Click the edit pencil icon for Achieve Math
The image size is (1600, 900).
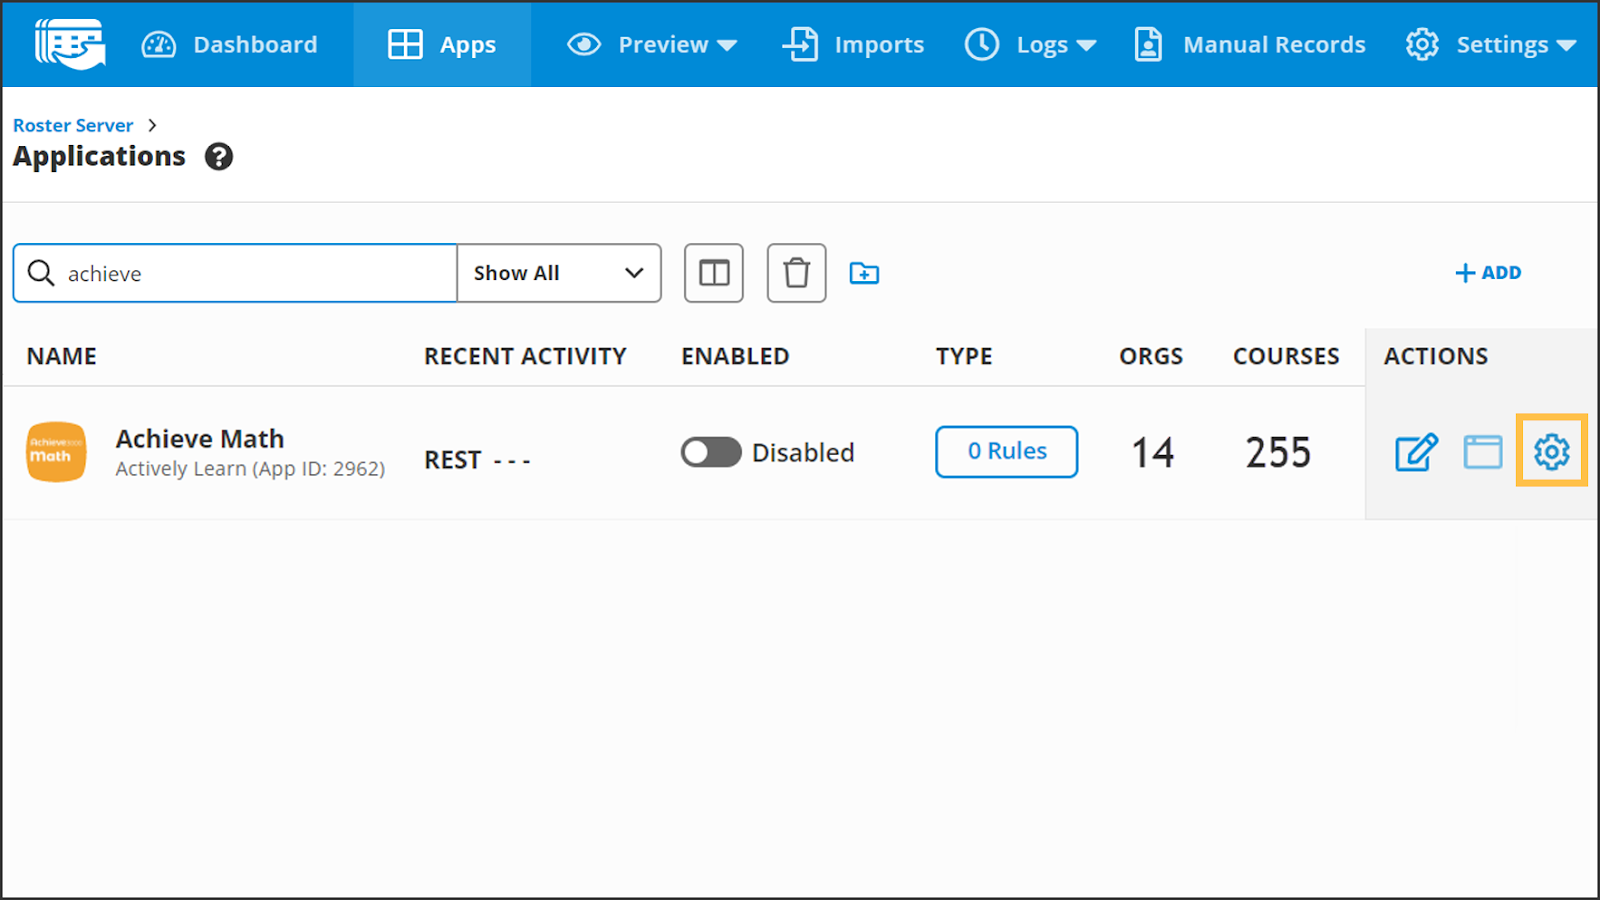pyautogui.click(x=1416, y=452)
